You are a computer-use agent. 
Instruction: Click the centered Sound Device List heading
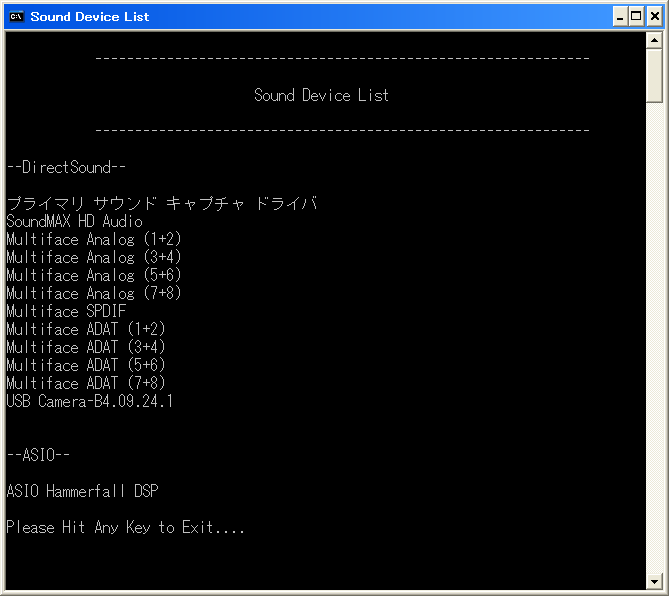click(x=321, y=95)
